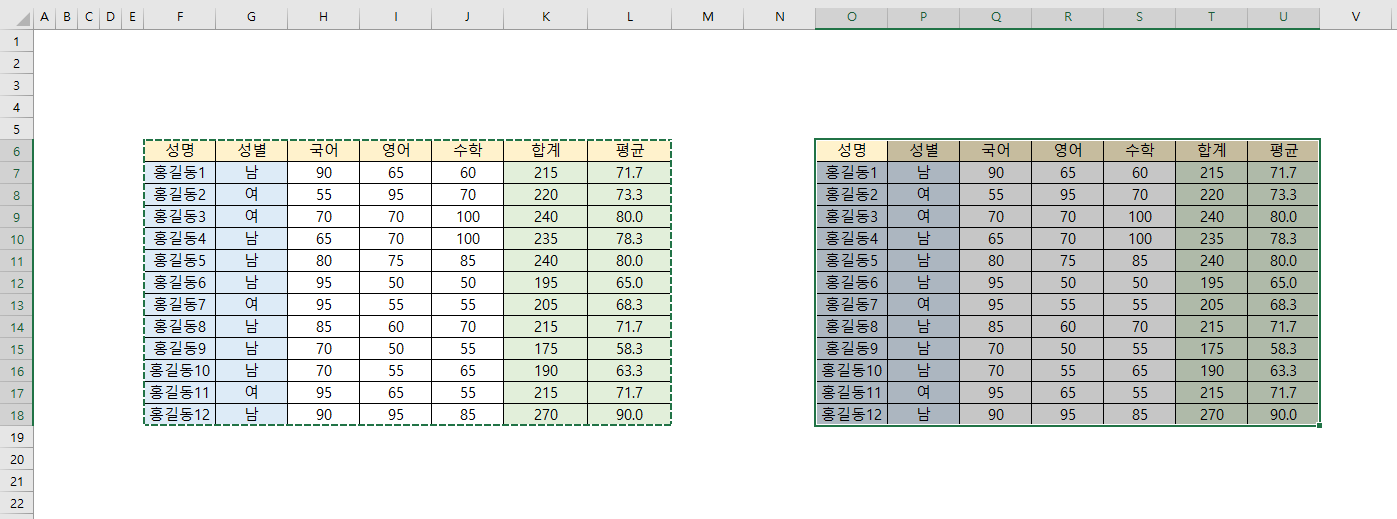
Task: Select cell P13 showing 여
Action: pos(923,304)
